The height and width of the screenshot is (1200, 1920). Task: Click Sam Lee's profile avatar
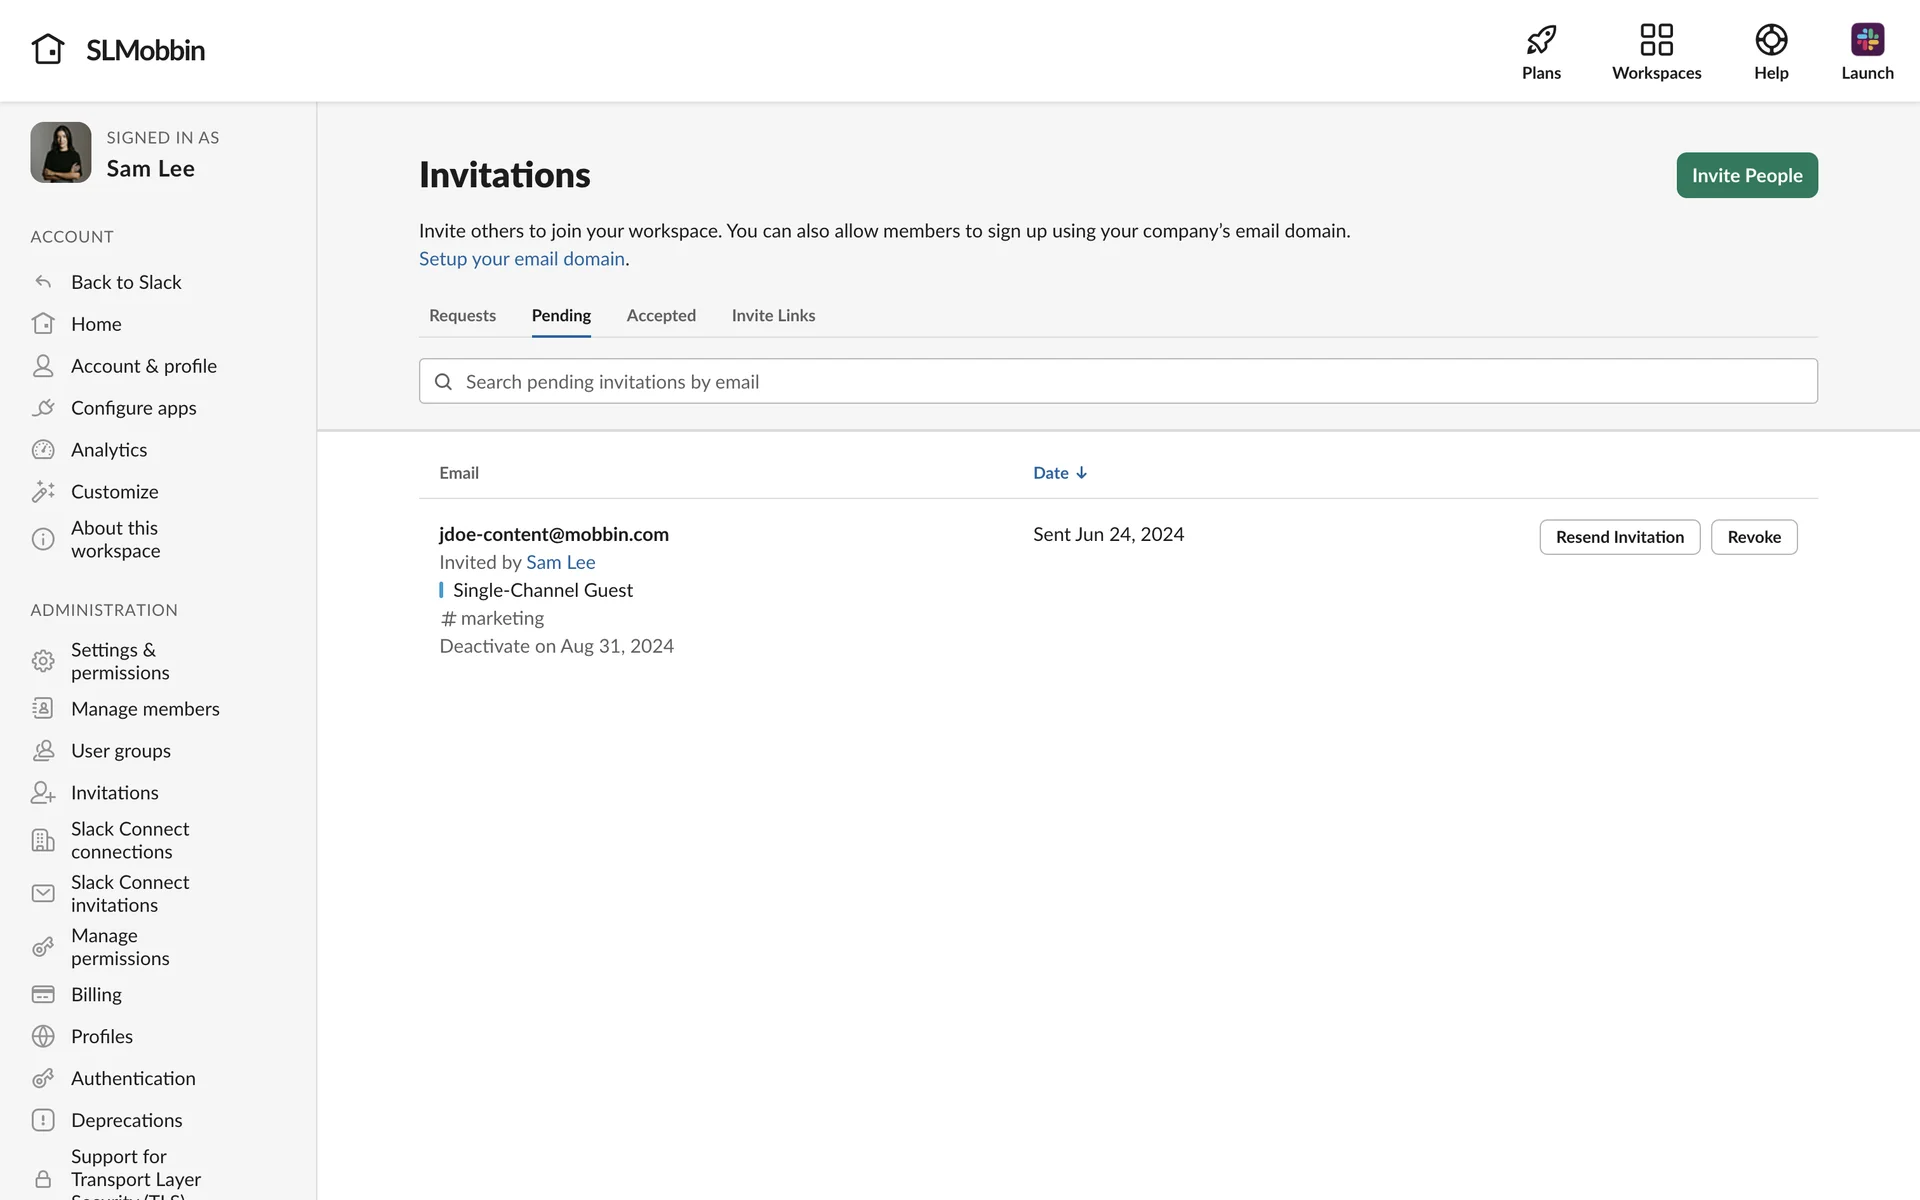61,153
